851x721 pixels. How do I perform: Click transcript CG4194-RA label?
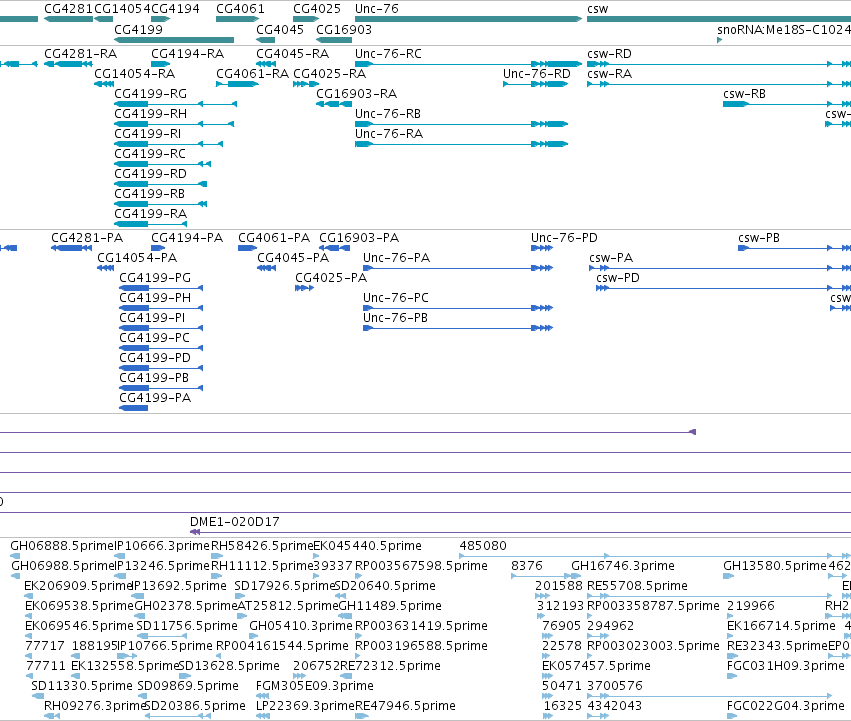pos(187,54)
